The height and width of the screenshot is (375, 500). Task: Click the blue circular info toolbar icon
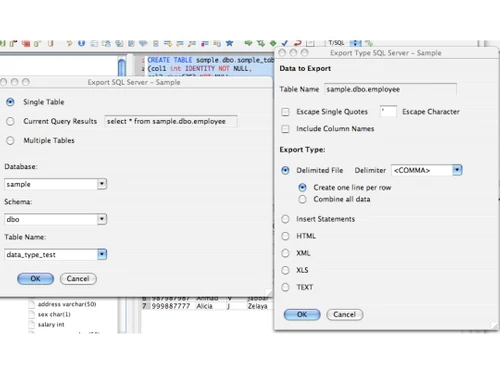81,43
